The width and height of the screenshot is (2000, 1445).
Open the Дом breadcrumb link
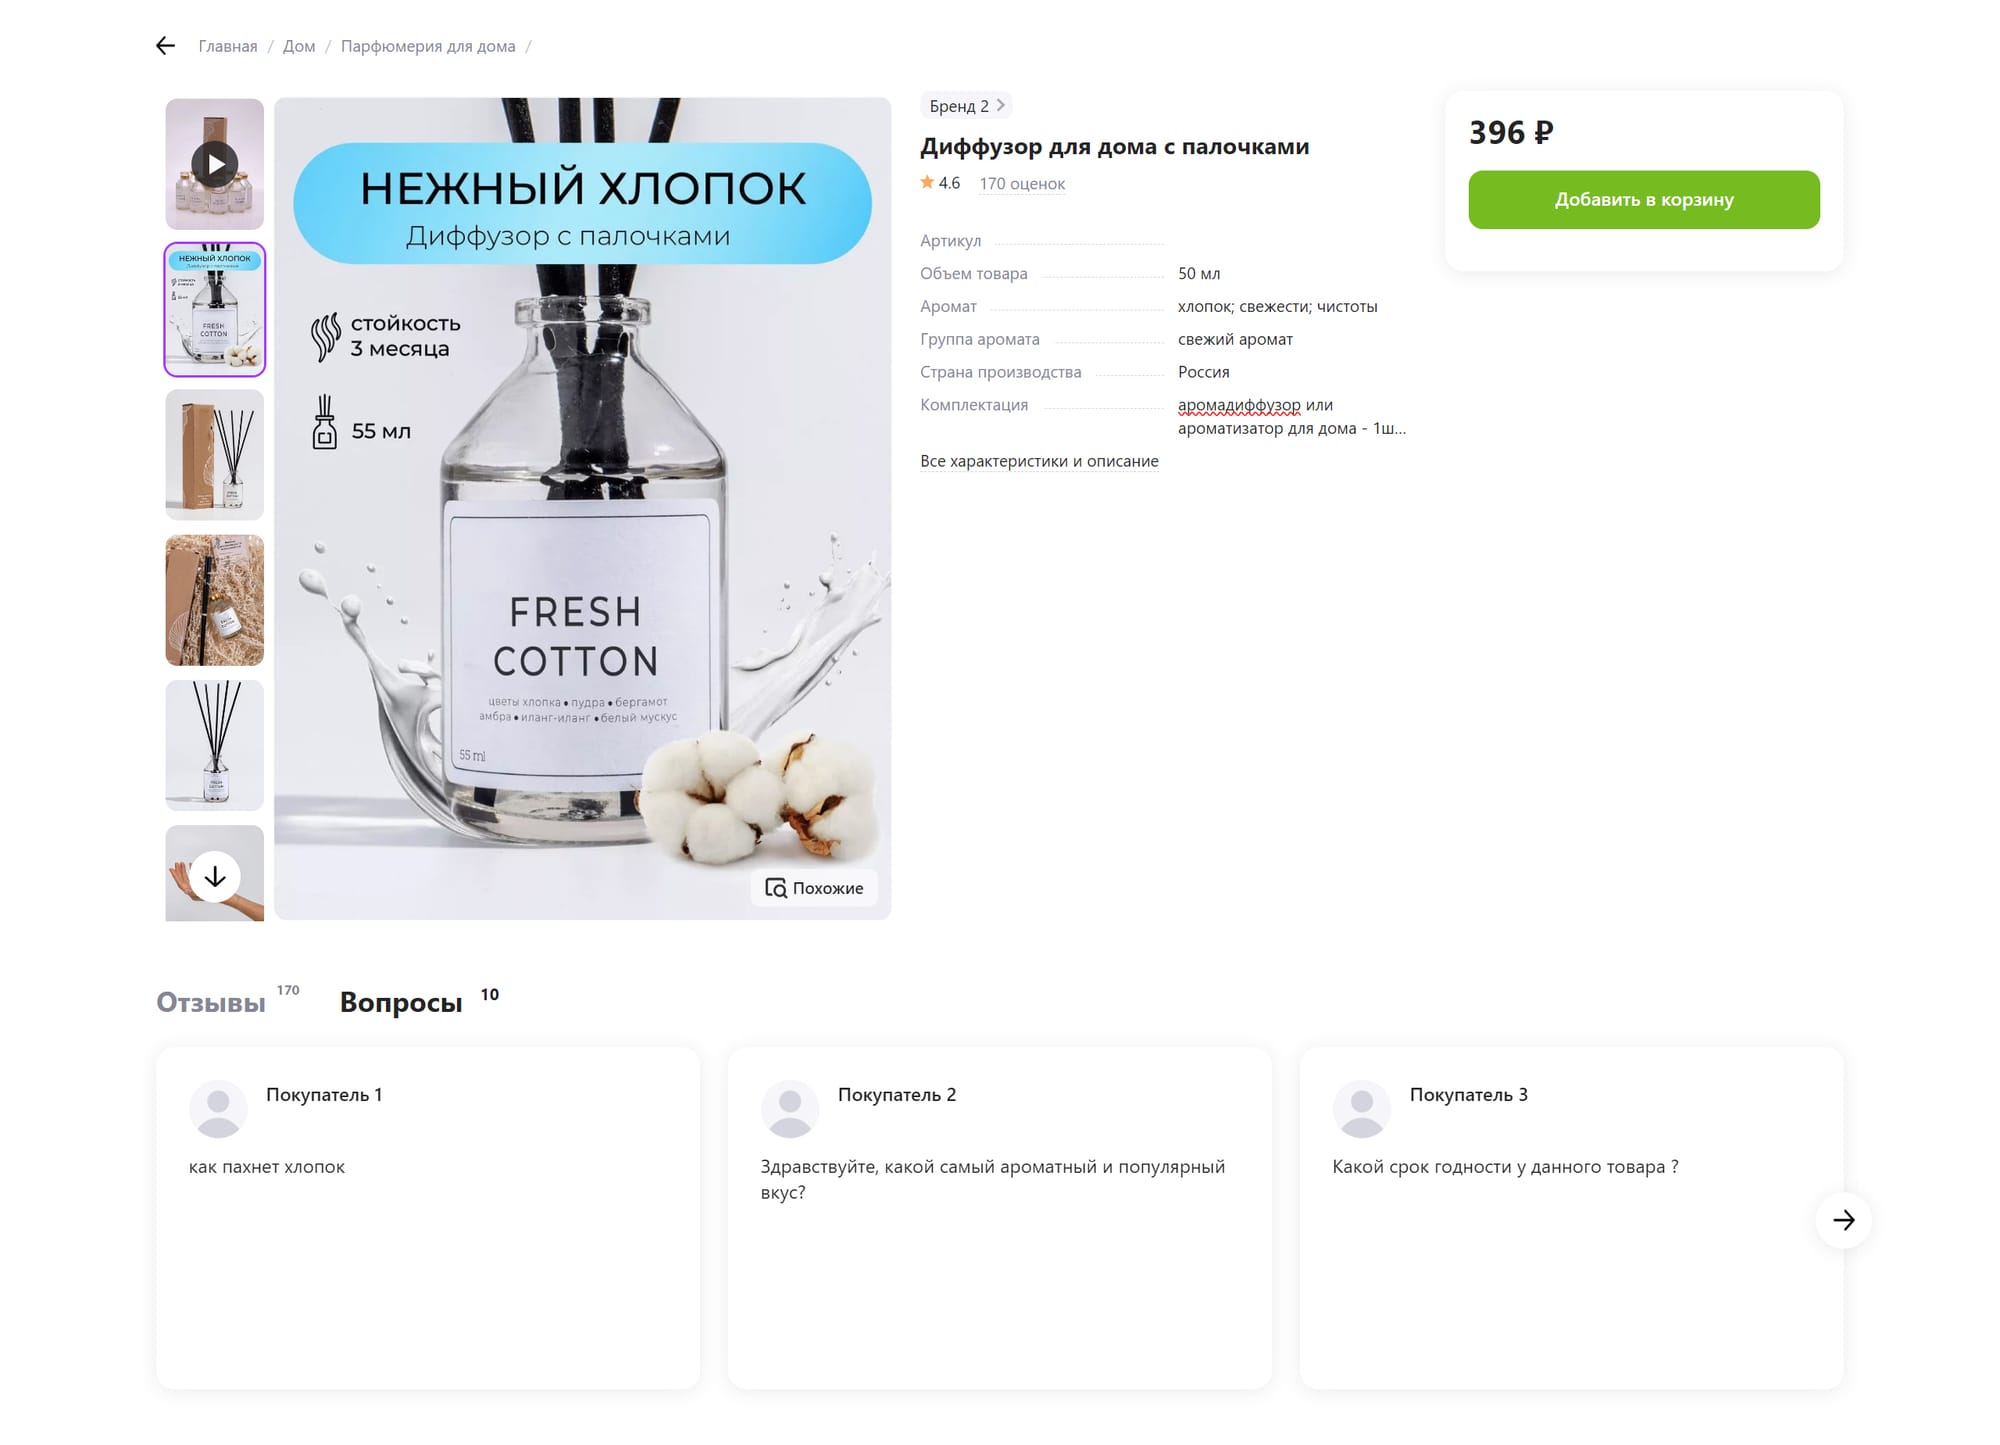tap(299, 46)
